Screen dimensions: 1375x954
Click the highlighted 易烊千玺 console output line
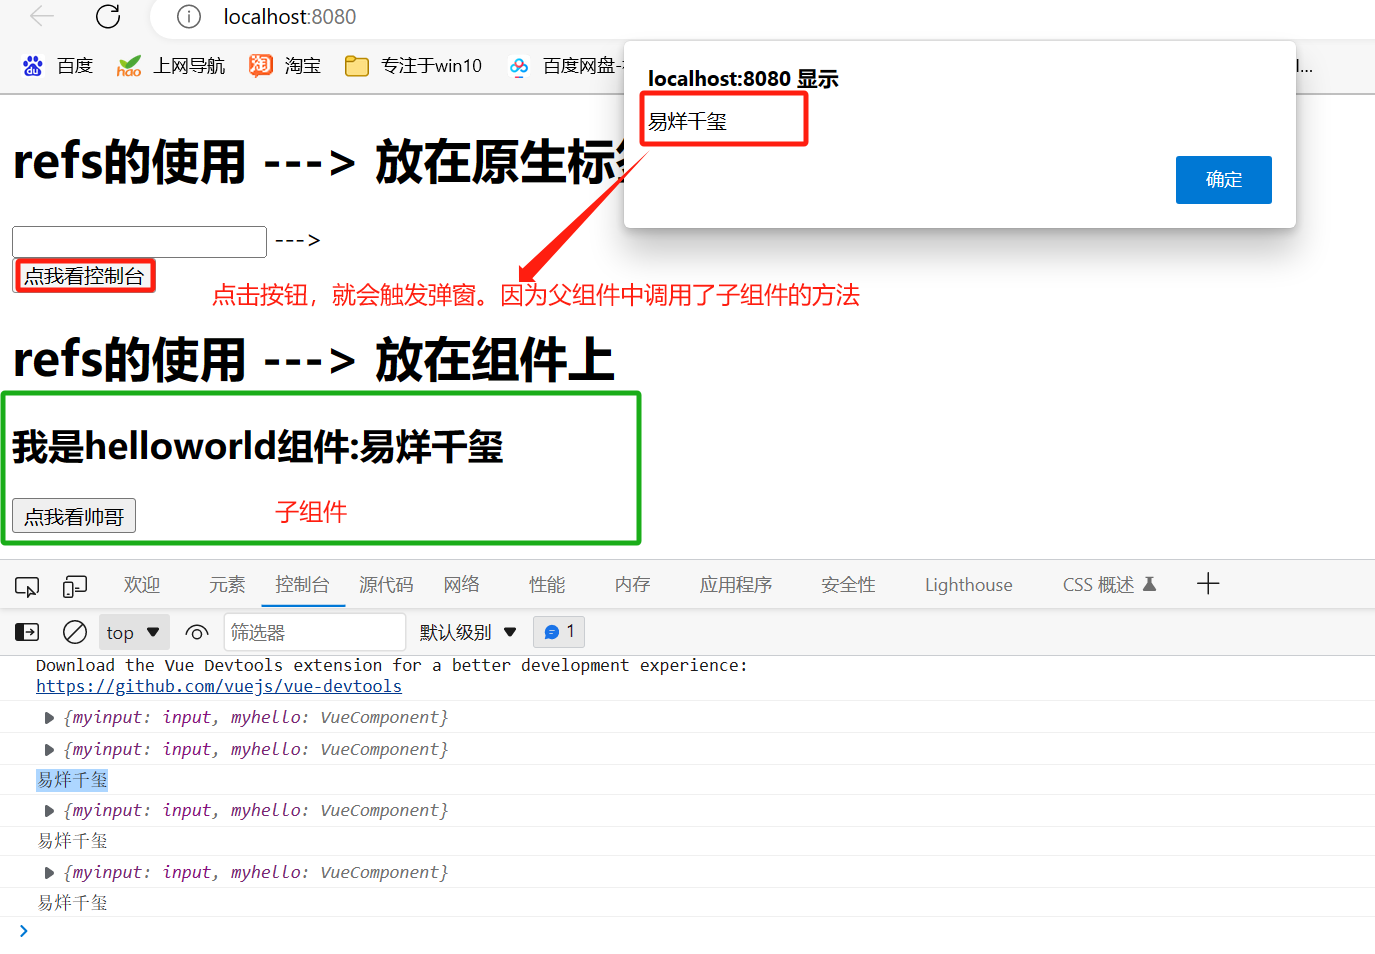[x=72, y=780]
